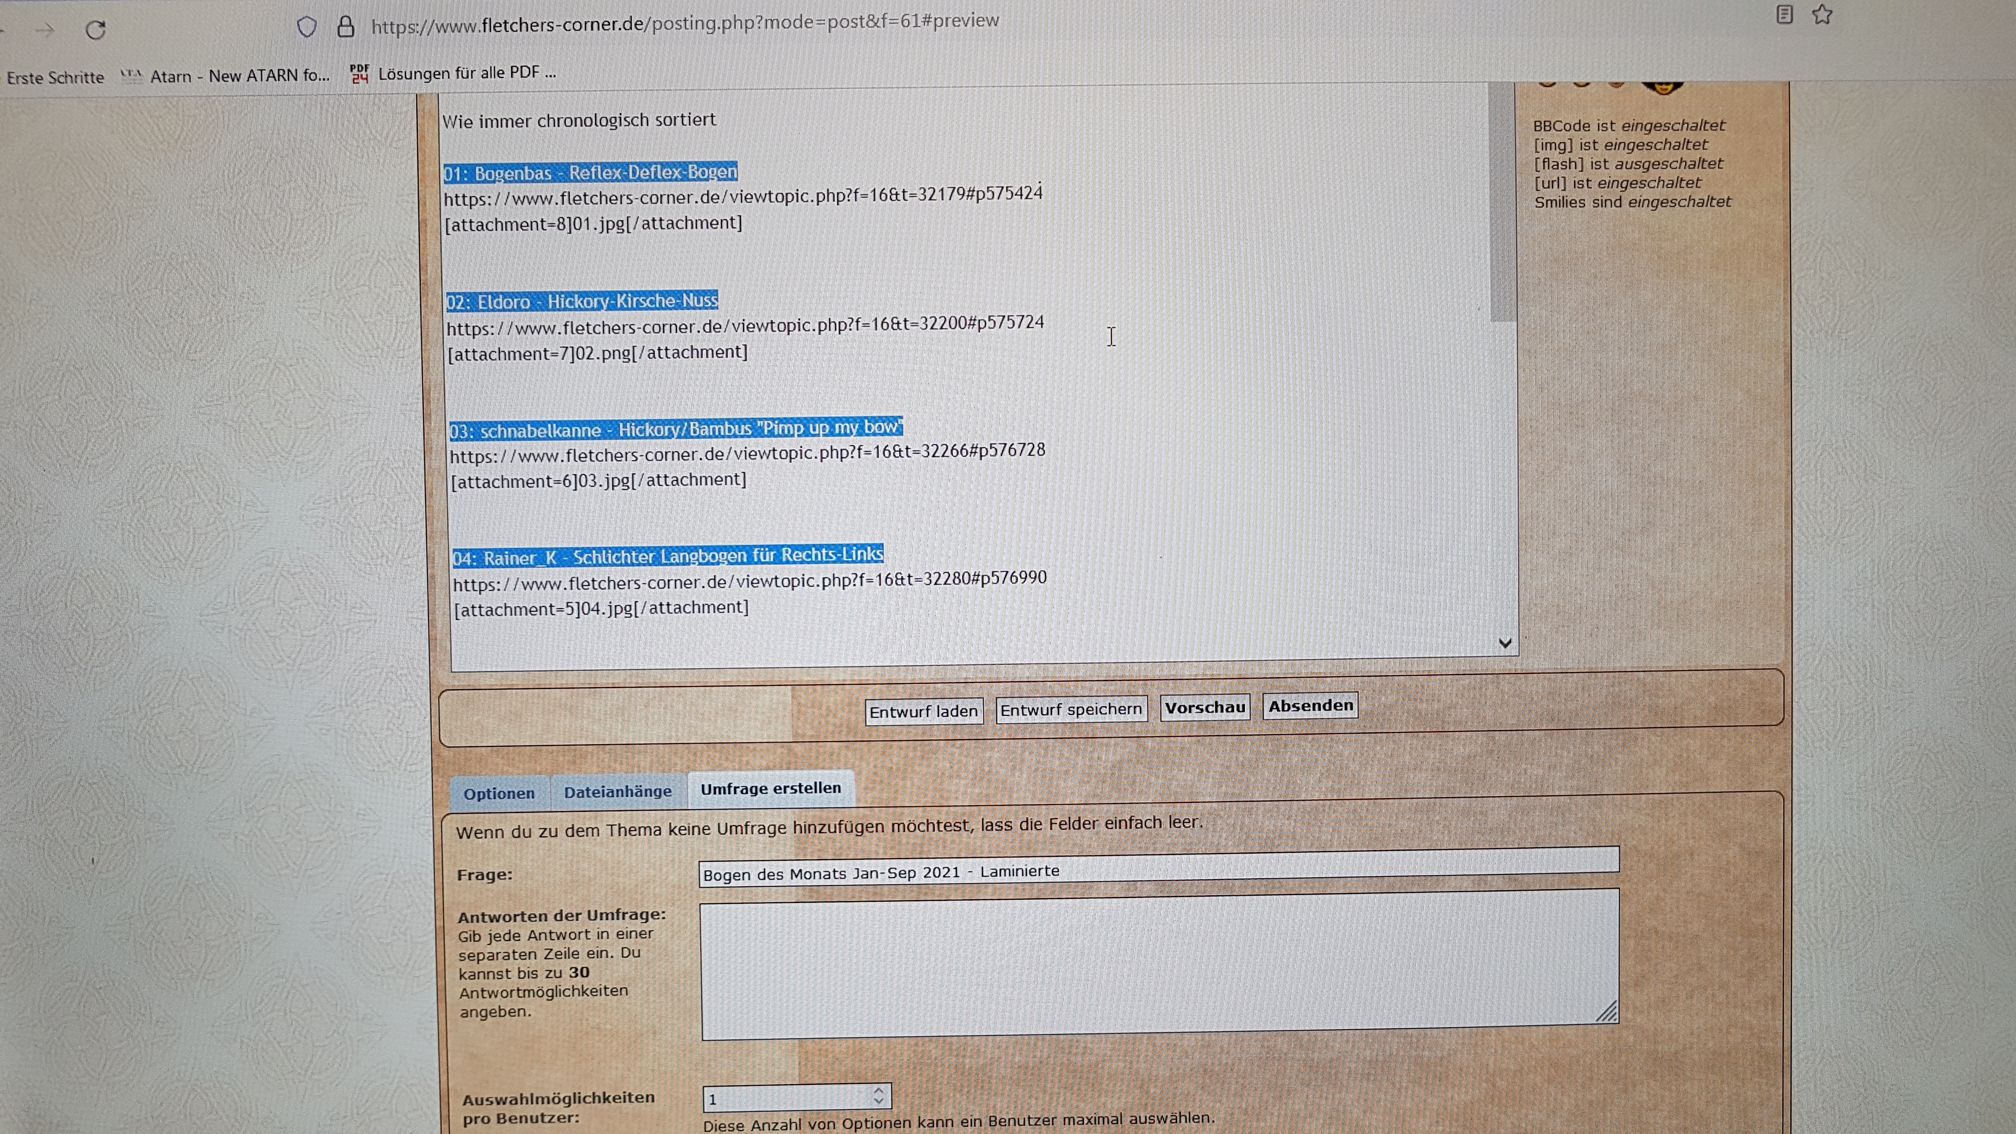Click the tracking protection shield icon
Image resolution: width=2016 pixels, height=1134 pixels.
click(x=307, y=27)
